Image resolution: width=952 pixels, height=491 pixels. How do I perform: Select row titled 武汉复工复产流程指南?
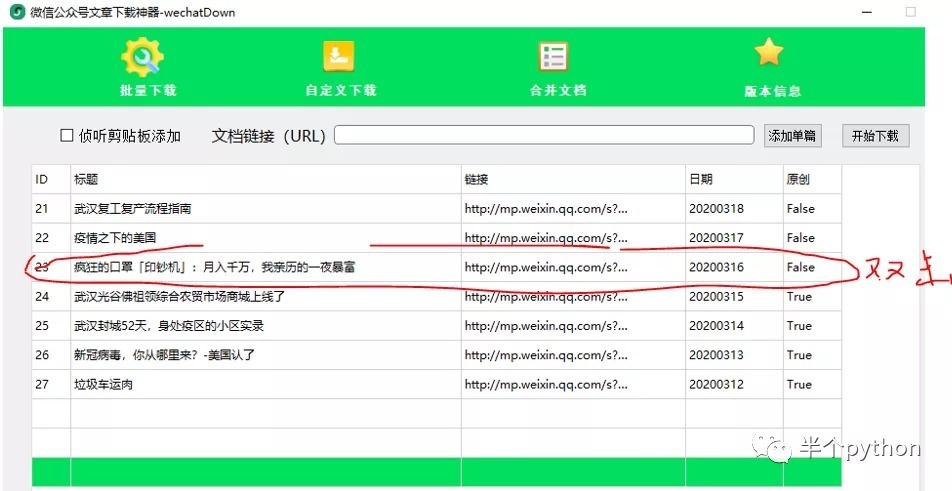(437, 209)
